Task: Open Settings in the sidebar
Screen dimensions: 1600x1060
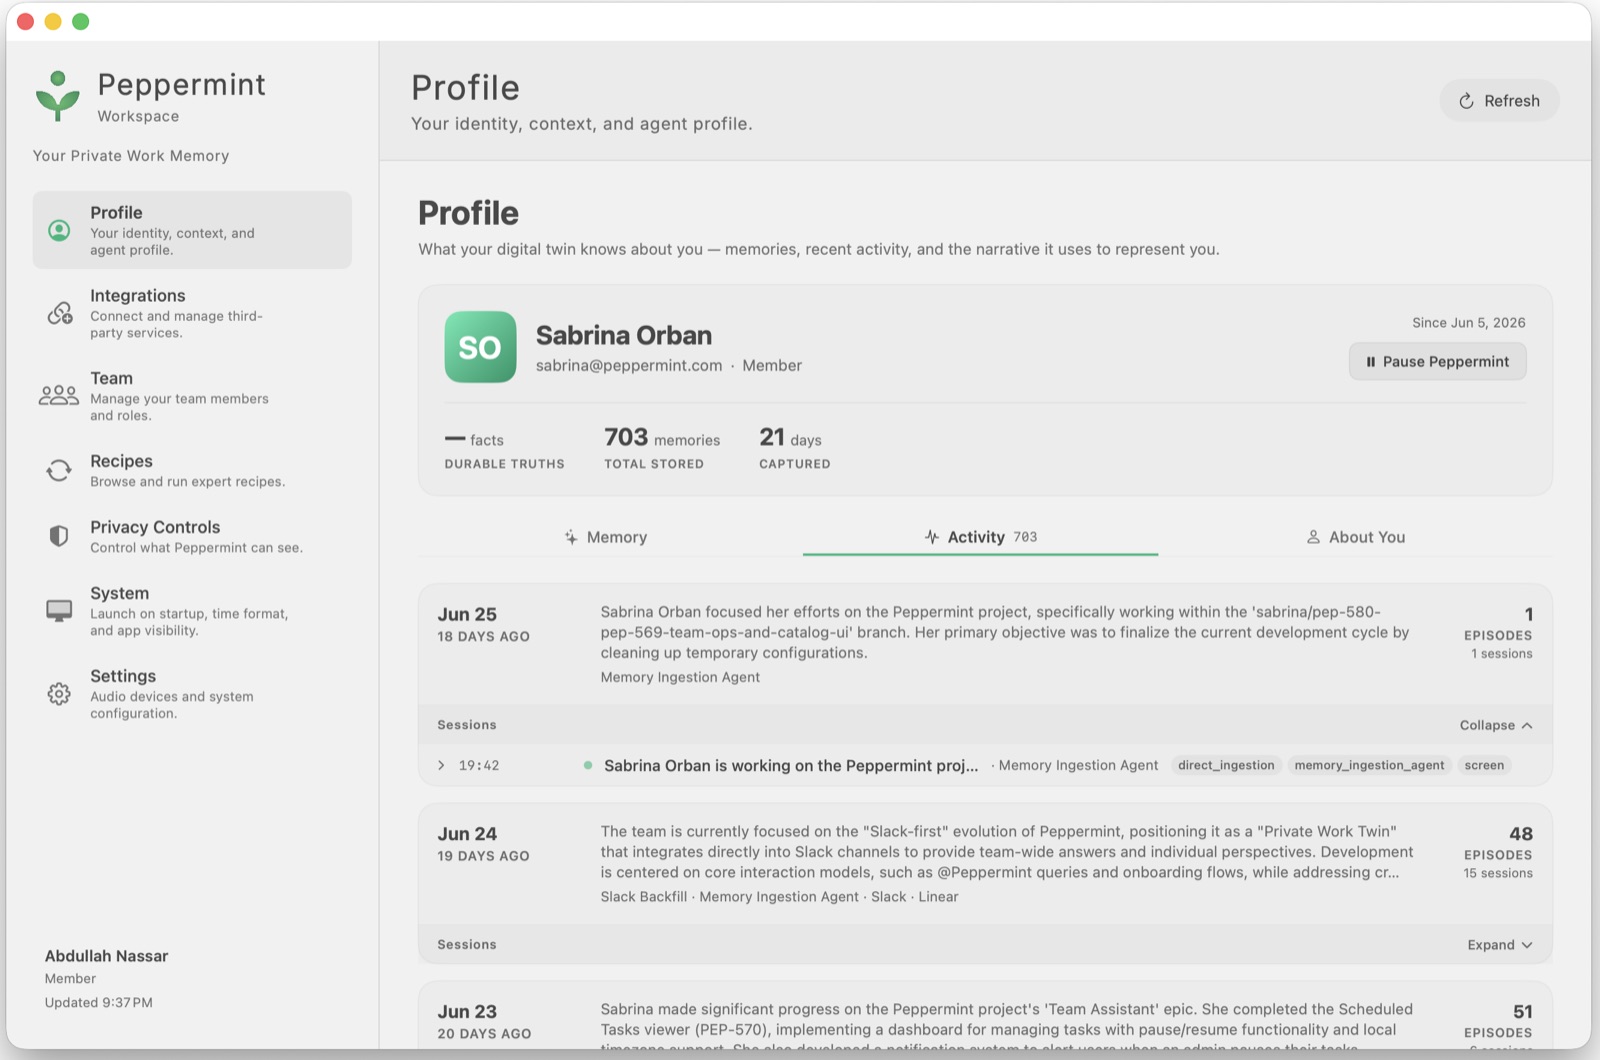Action: [x=192, y=693]
